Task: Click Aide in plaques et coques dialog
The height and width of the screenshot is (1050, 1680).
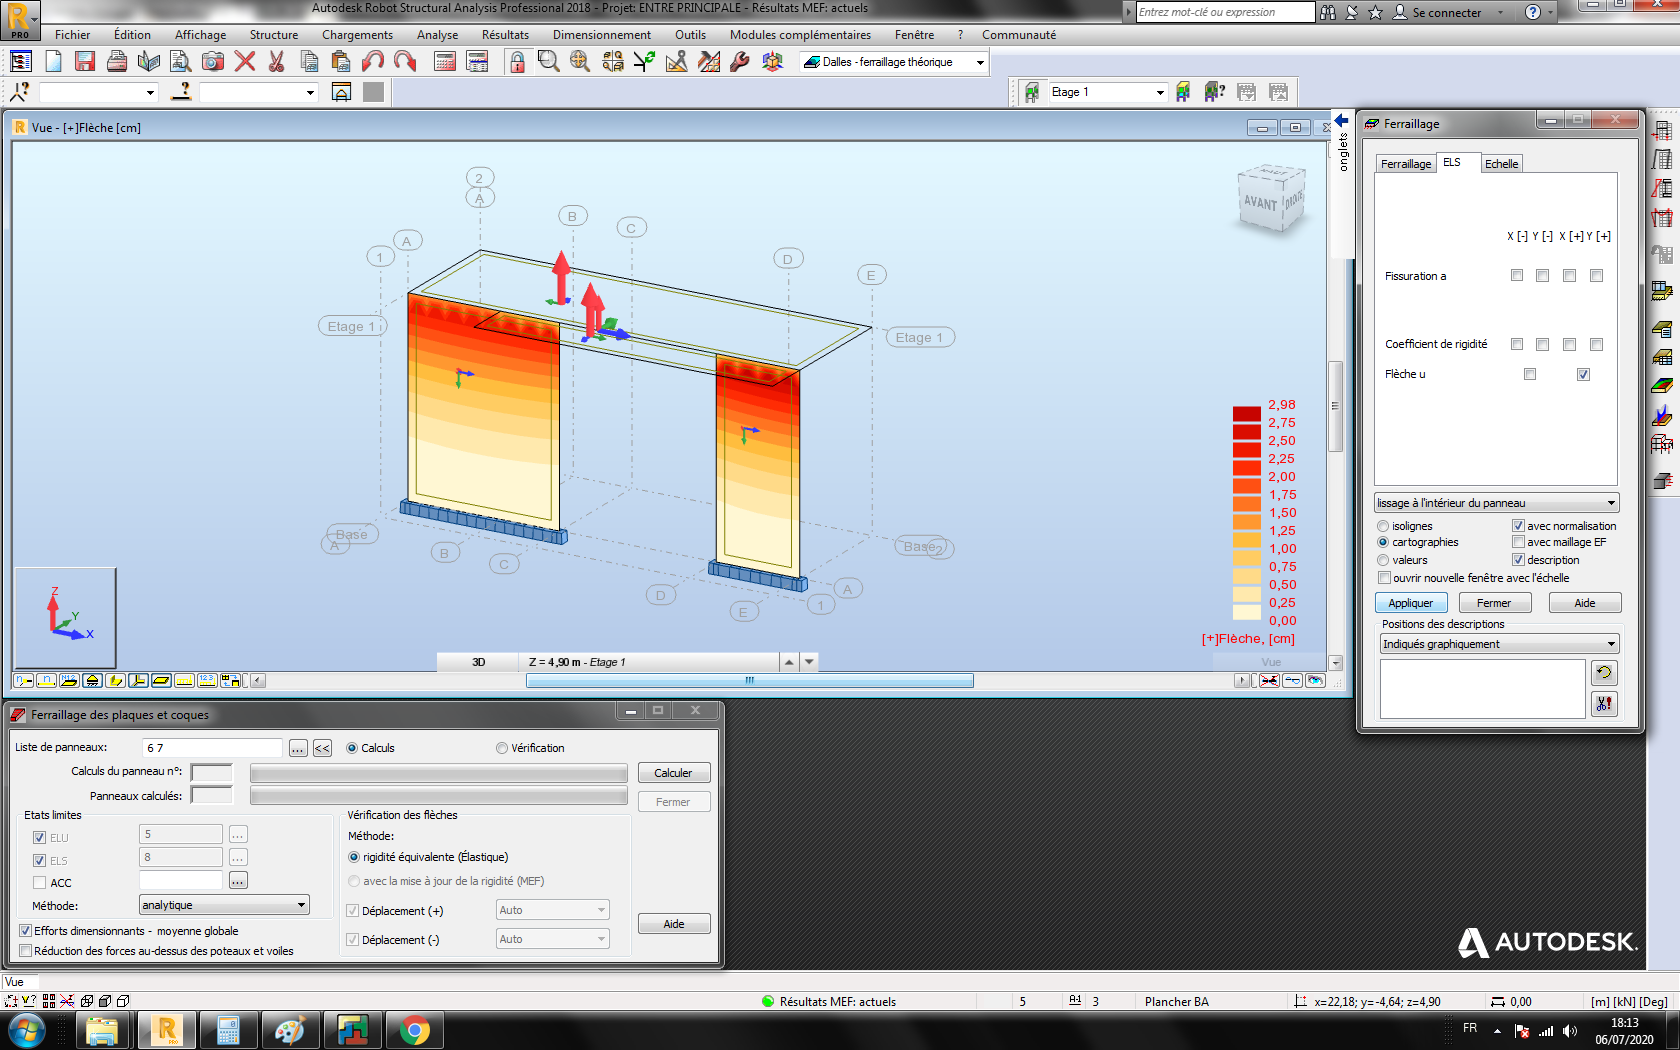Action: pos(674,924)
